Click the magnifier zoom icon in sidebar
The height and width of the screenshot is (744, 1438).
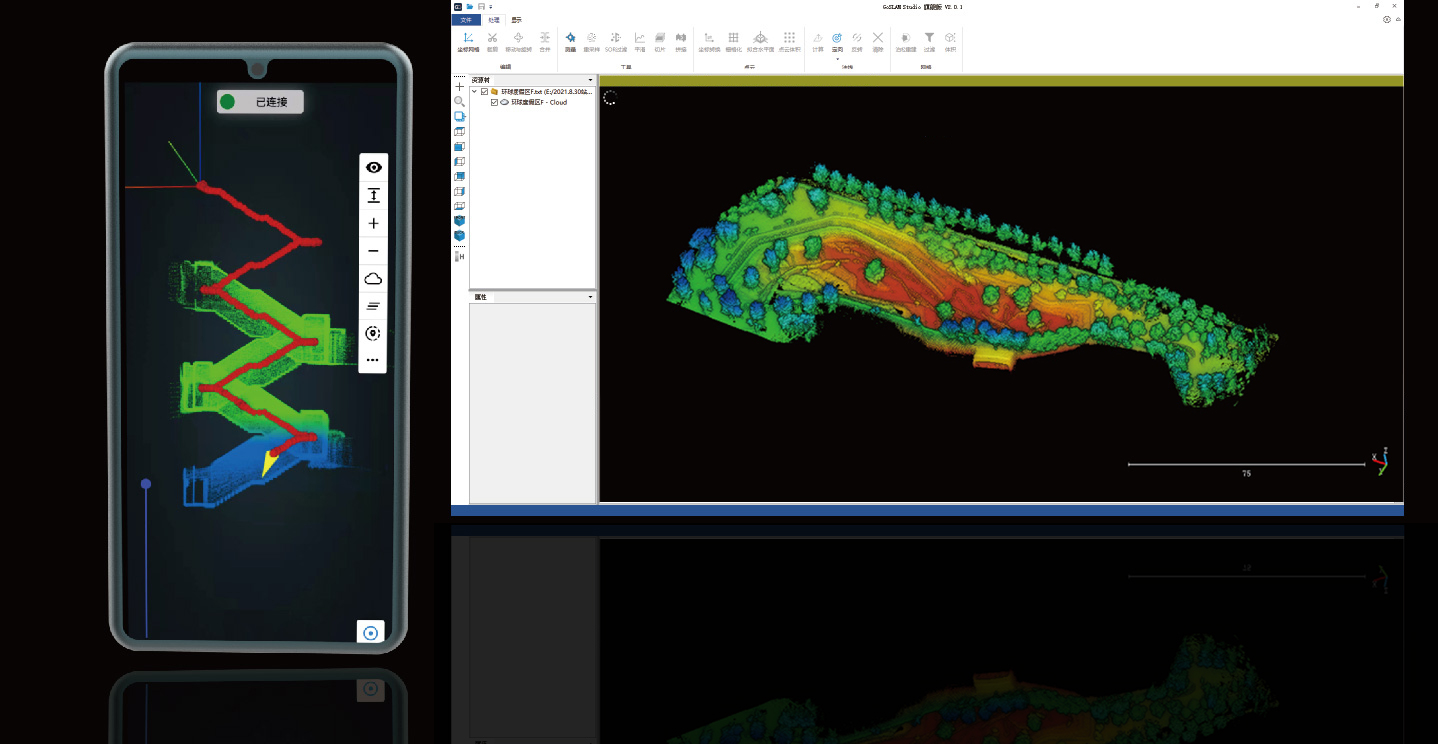460,102
